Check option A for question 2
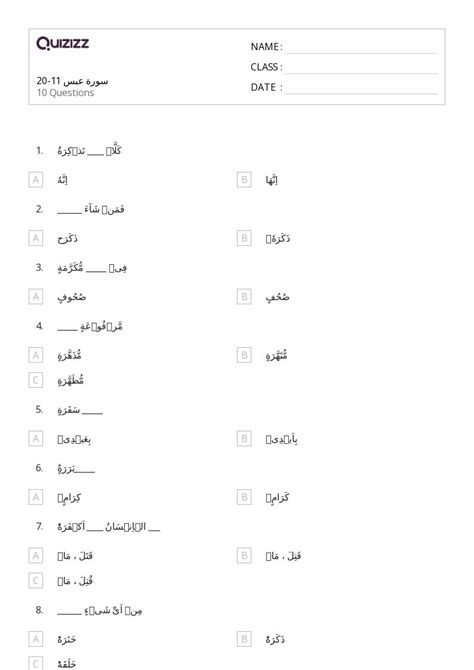474x670 pixels. (36, 238)
